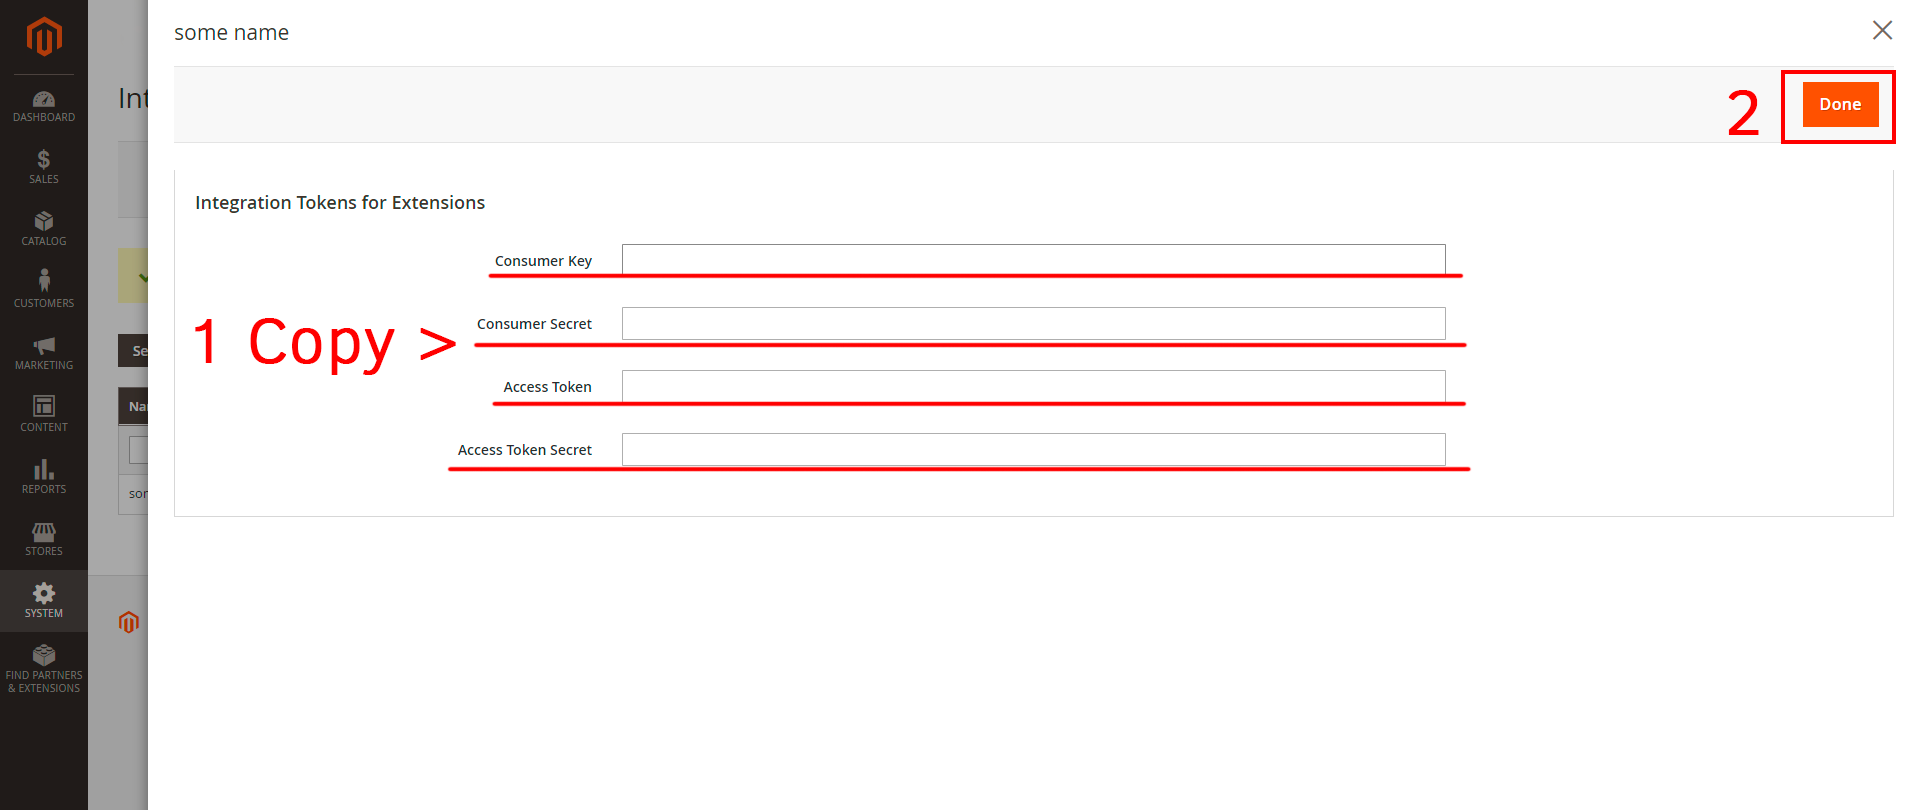1920x810 pixels.
Task: Select the System gear icon menu
Action: (44, 601)
